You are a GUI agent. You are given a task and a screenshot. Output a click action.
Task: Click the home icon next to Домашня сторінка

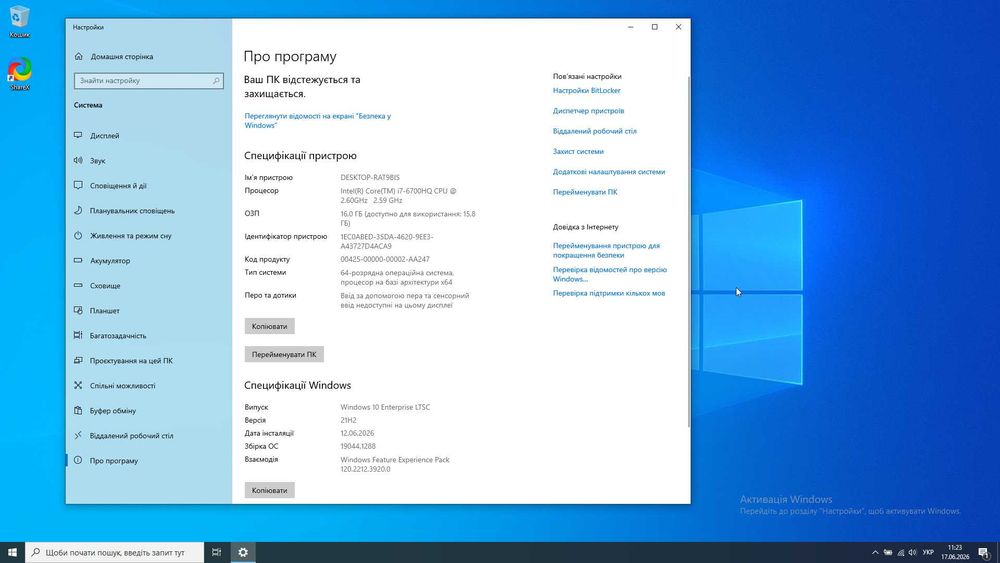78,56
